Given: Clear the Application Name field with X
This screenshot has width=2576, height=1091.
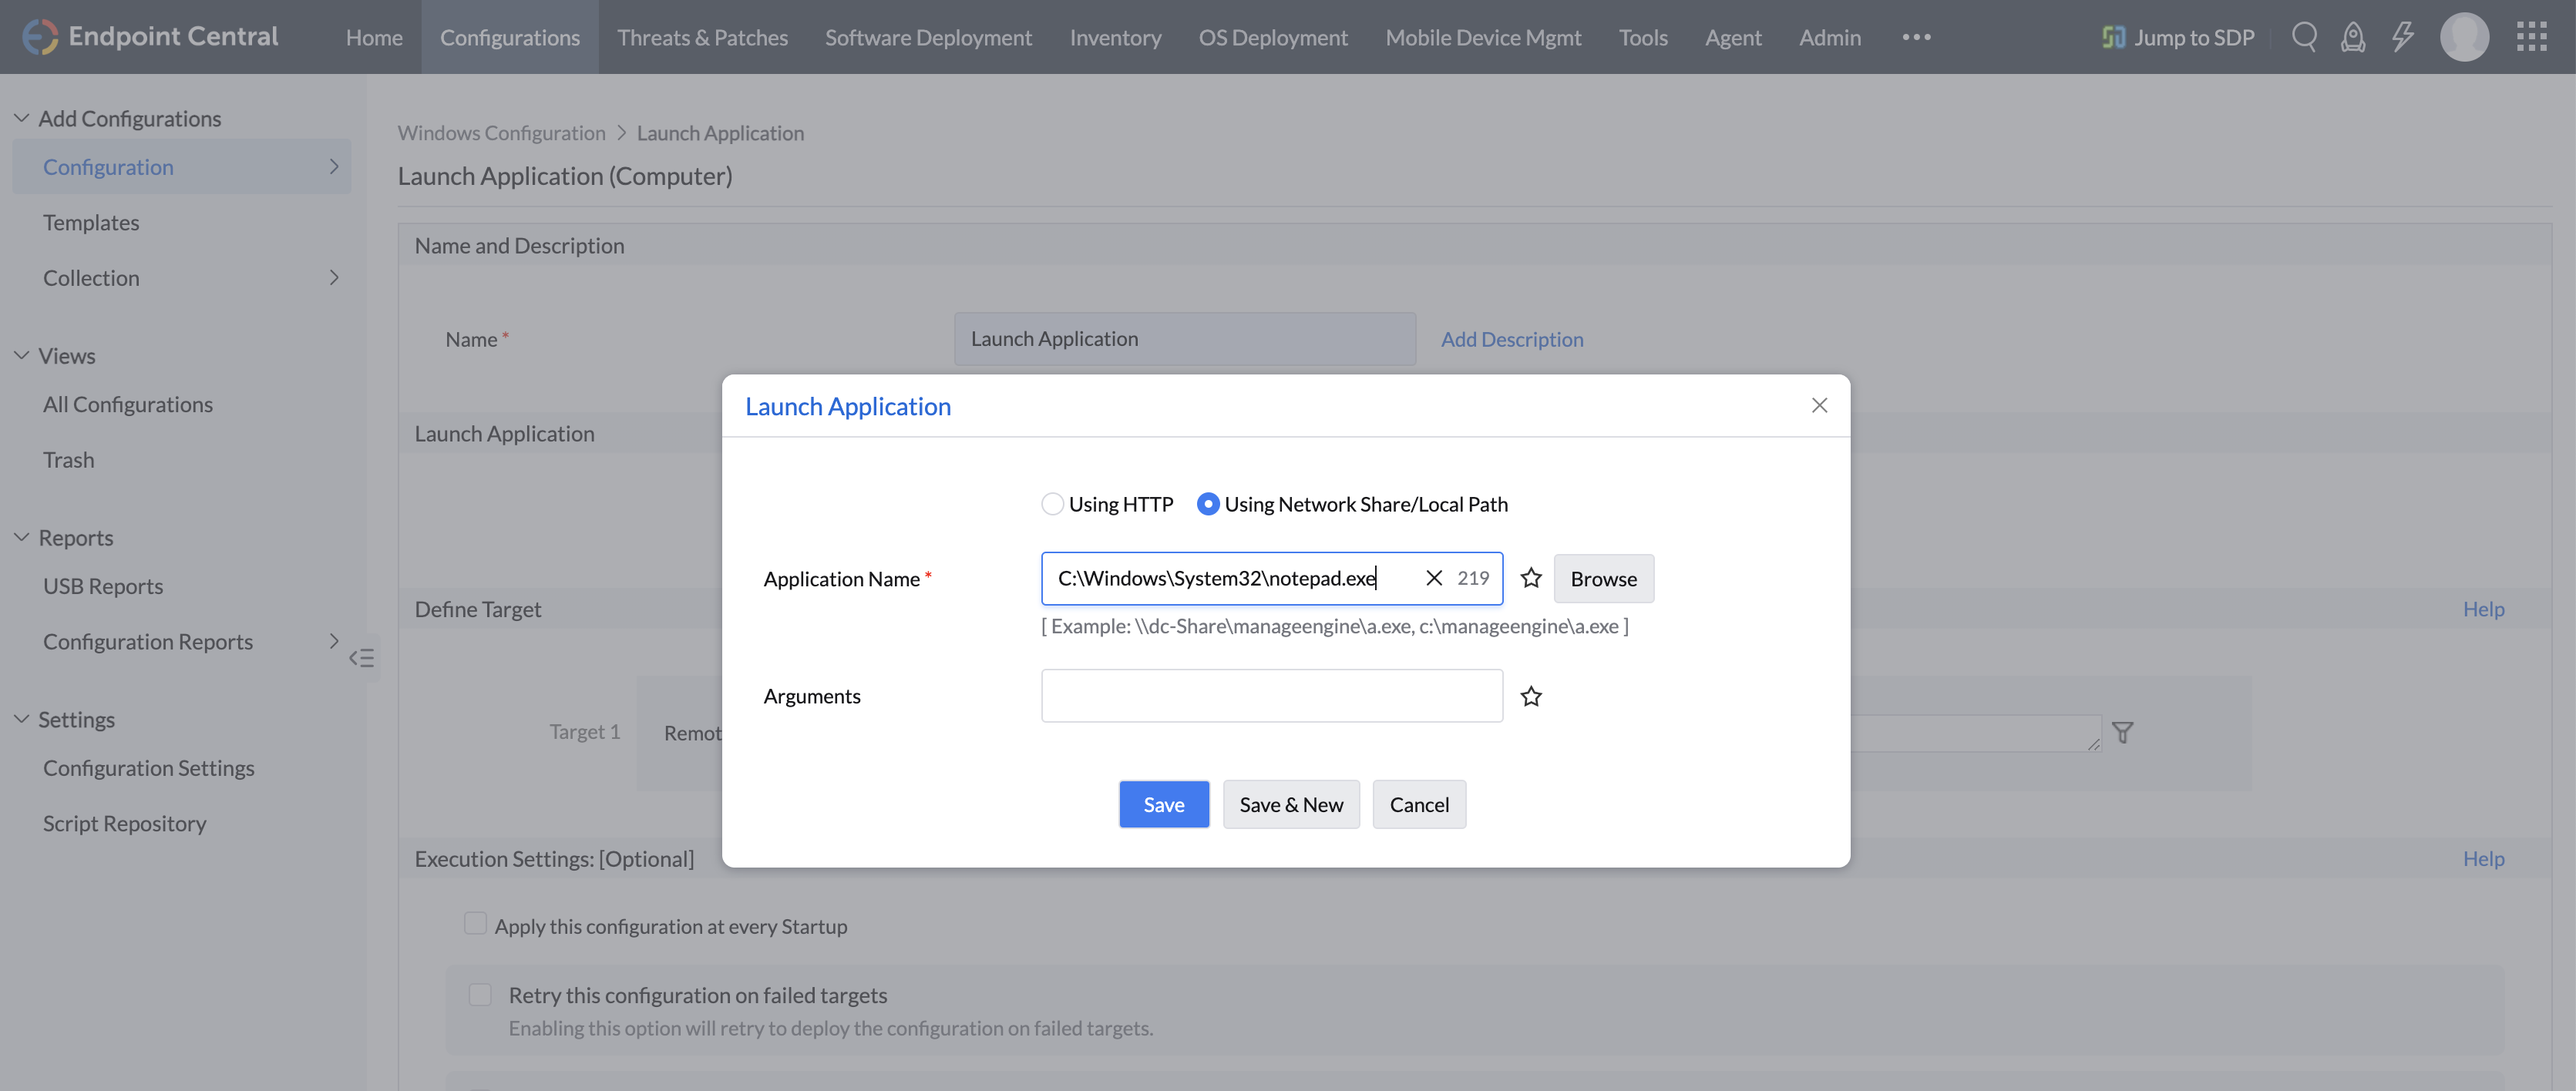Looking at the screenshot, I should coord(1434,578).
